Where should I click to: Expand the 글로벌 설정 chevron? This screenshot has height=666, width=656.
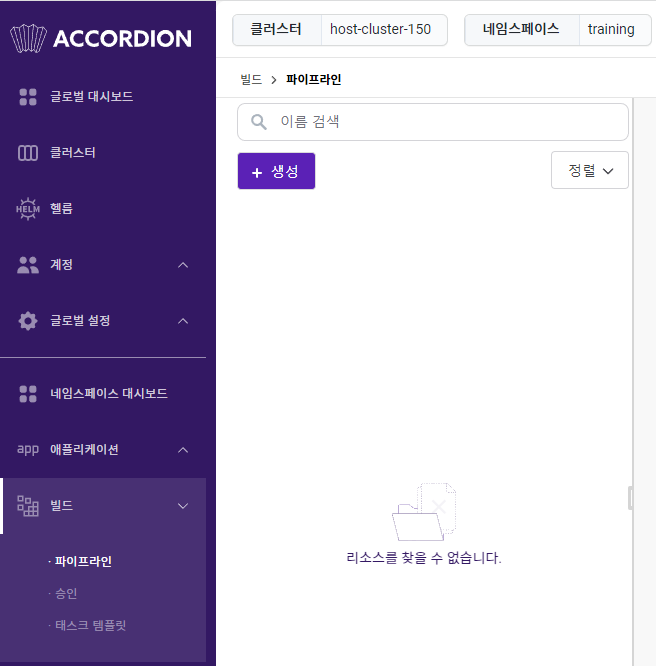(183, 321)
